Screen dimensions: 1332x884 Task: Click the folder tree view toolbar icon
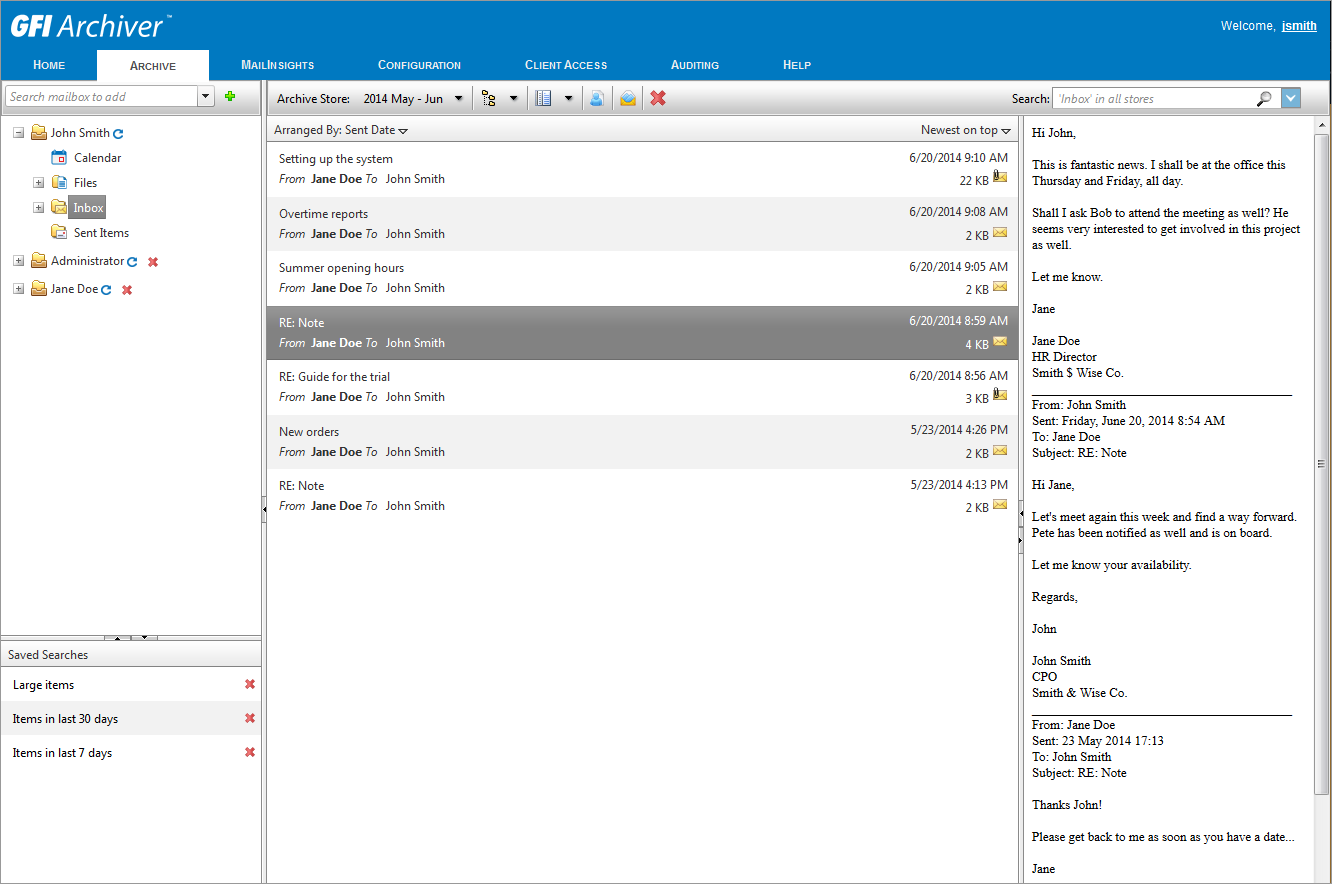[489, 98]
